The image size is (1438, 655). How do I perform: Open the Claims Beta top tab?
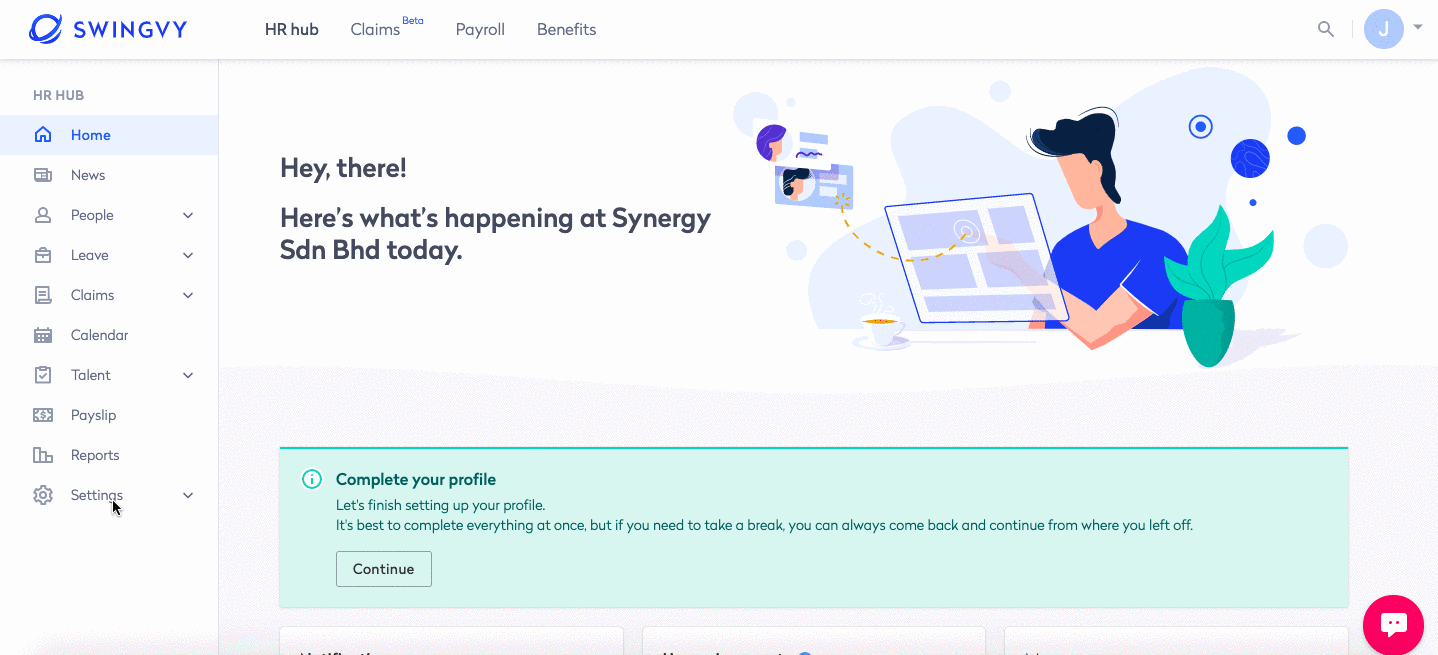(376, 29)
